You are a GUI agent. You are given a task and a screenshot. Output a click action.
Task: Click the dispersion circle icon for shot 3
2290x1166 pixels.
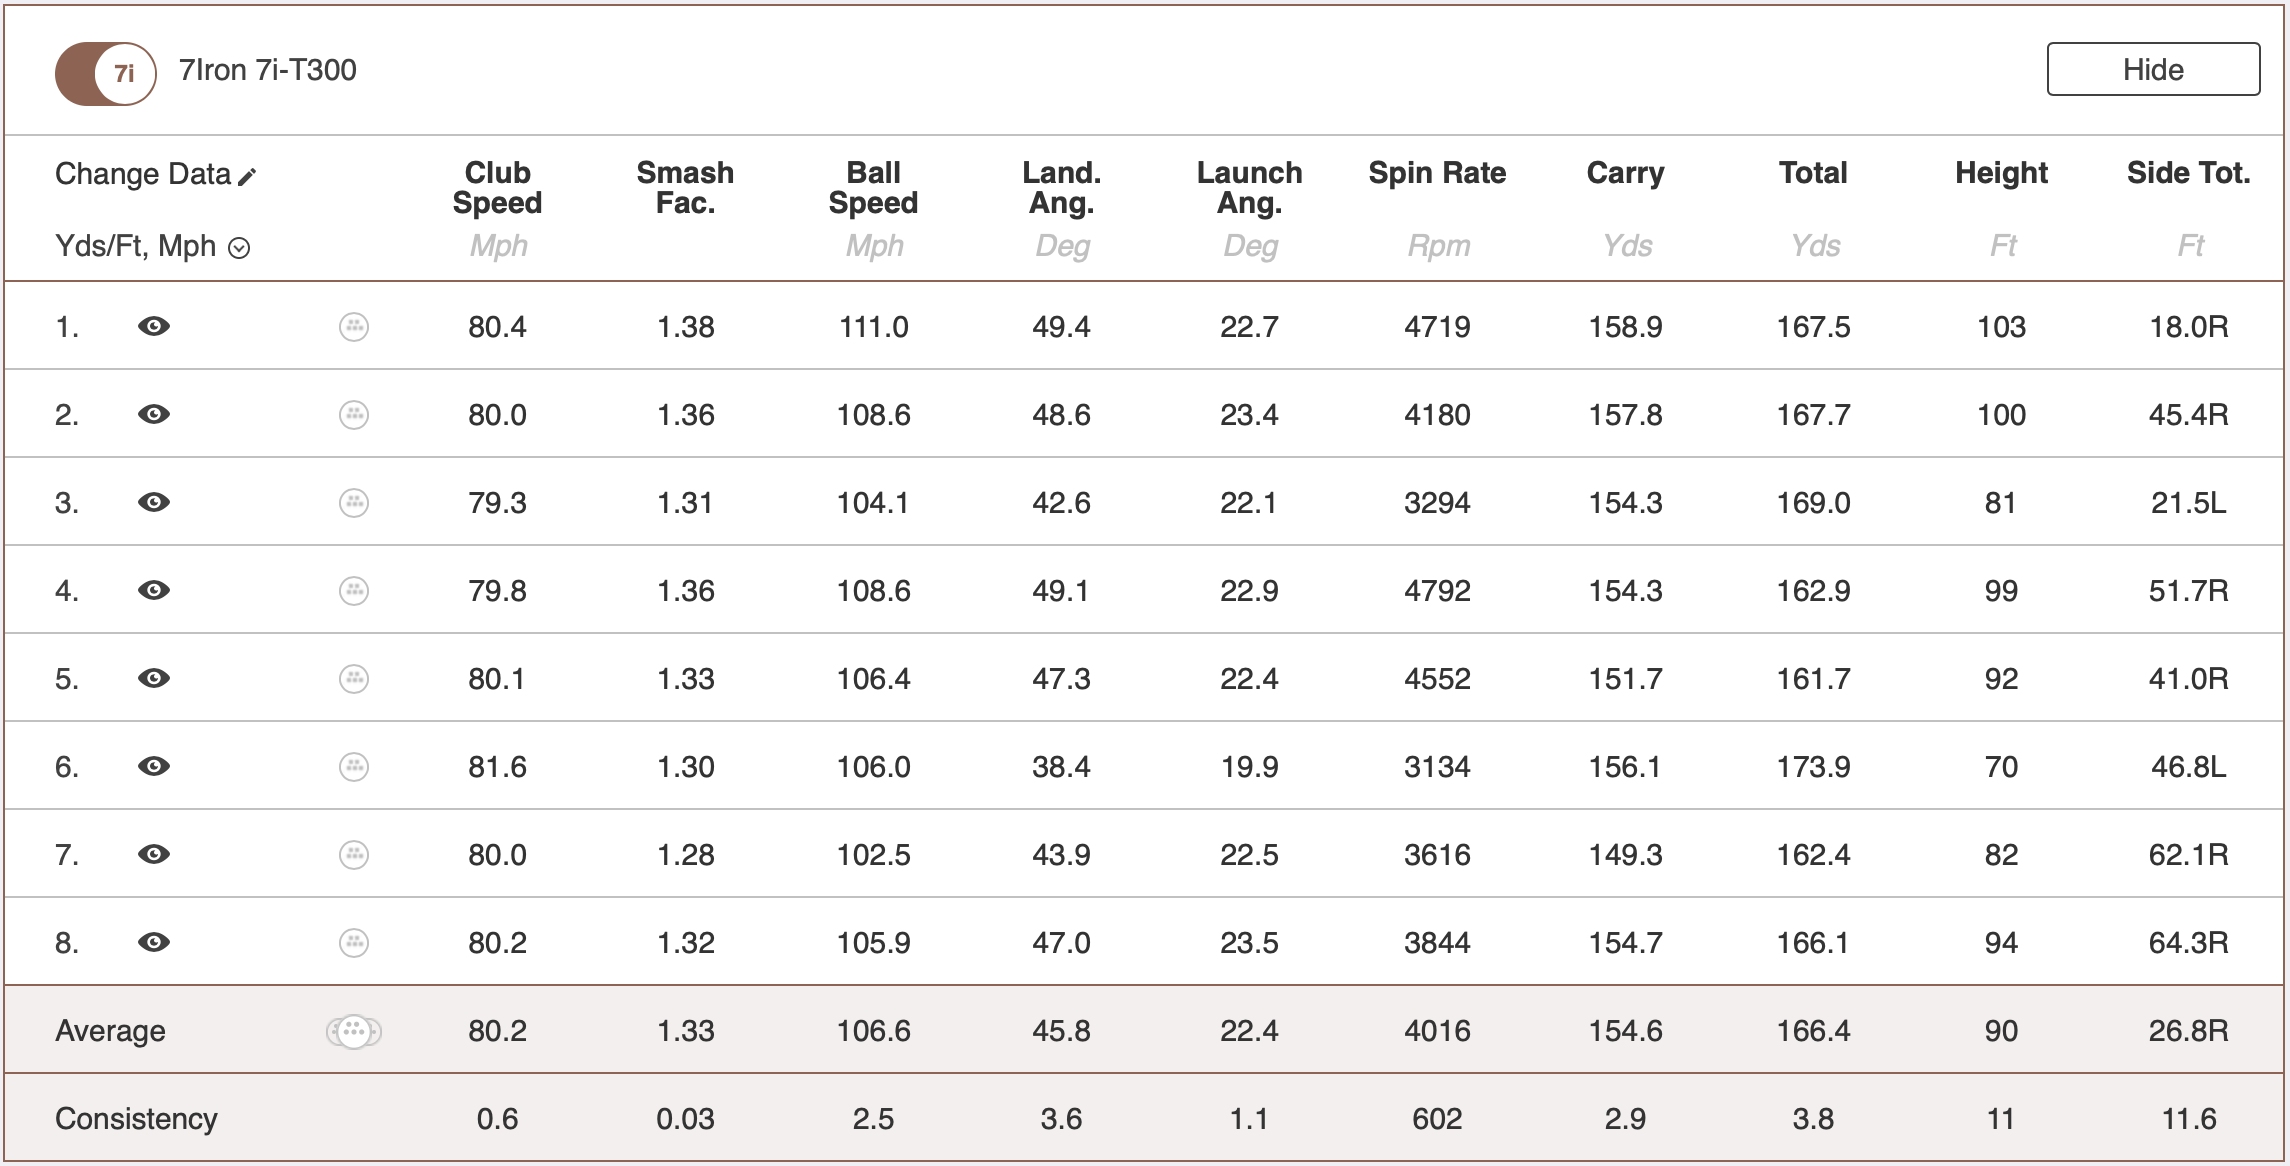pyautogui.click(x=354, y=503)
